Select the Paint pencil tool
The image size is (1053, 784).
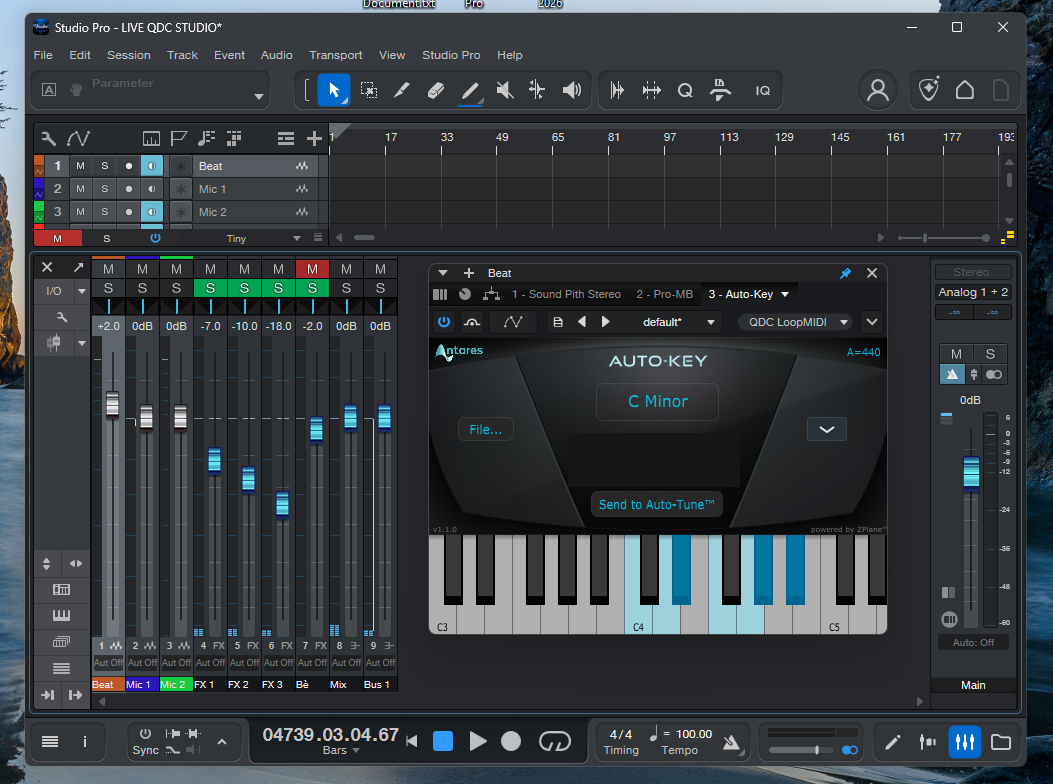click(470, 90)
